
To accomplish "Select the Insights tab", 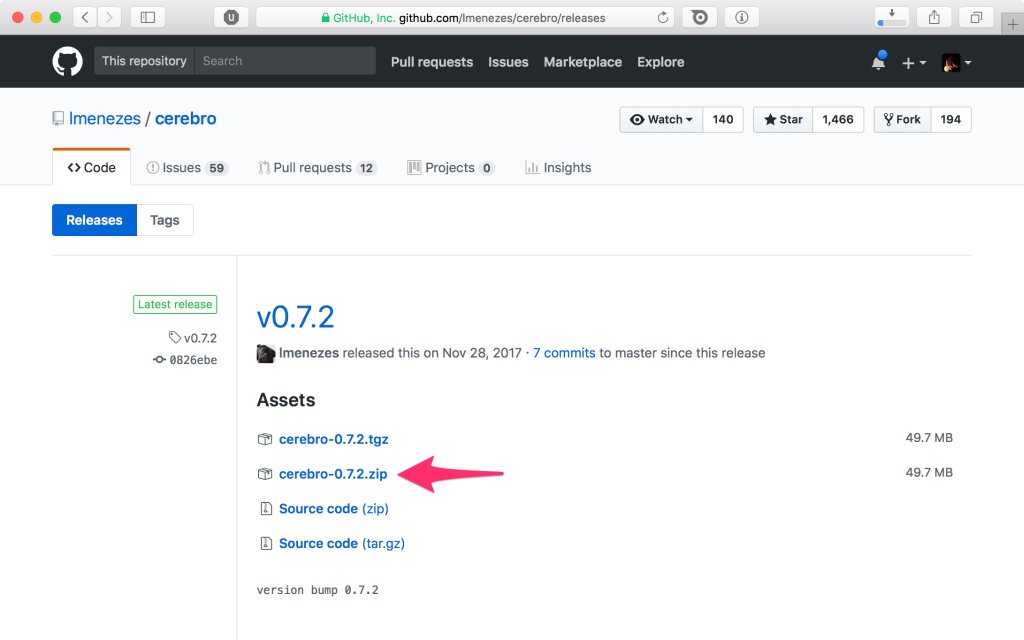I will pos(558,168).
